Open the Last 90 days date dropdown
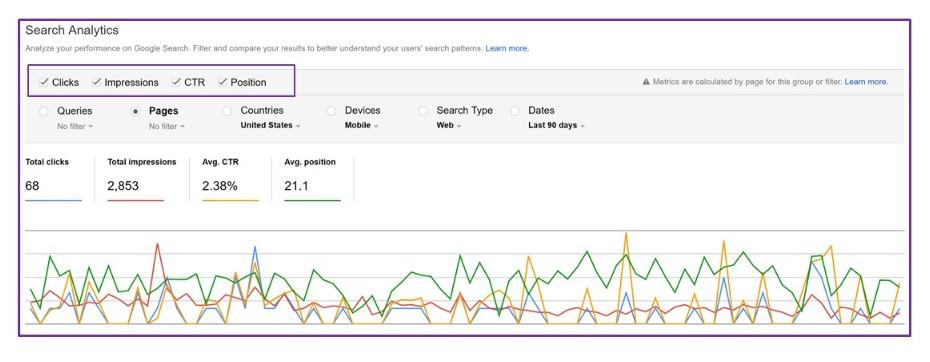This screenshot has height=362, width=930. 556,125
